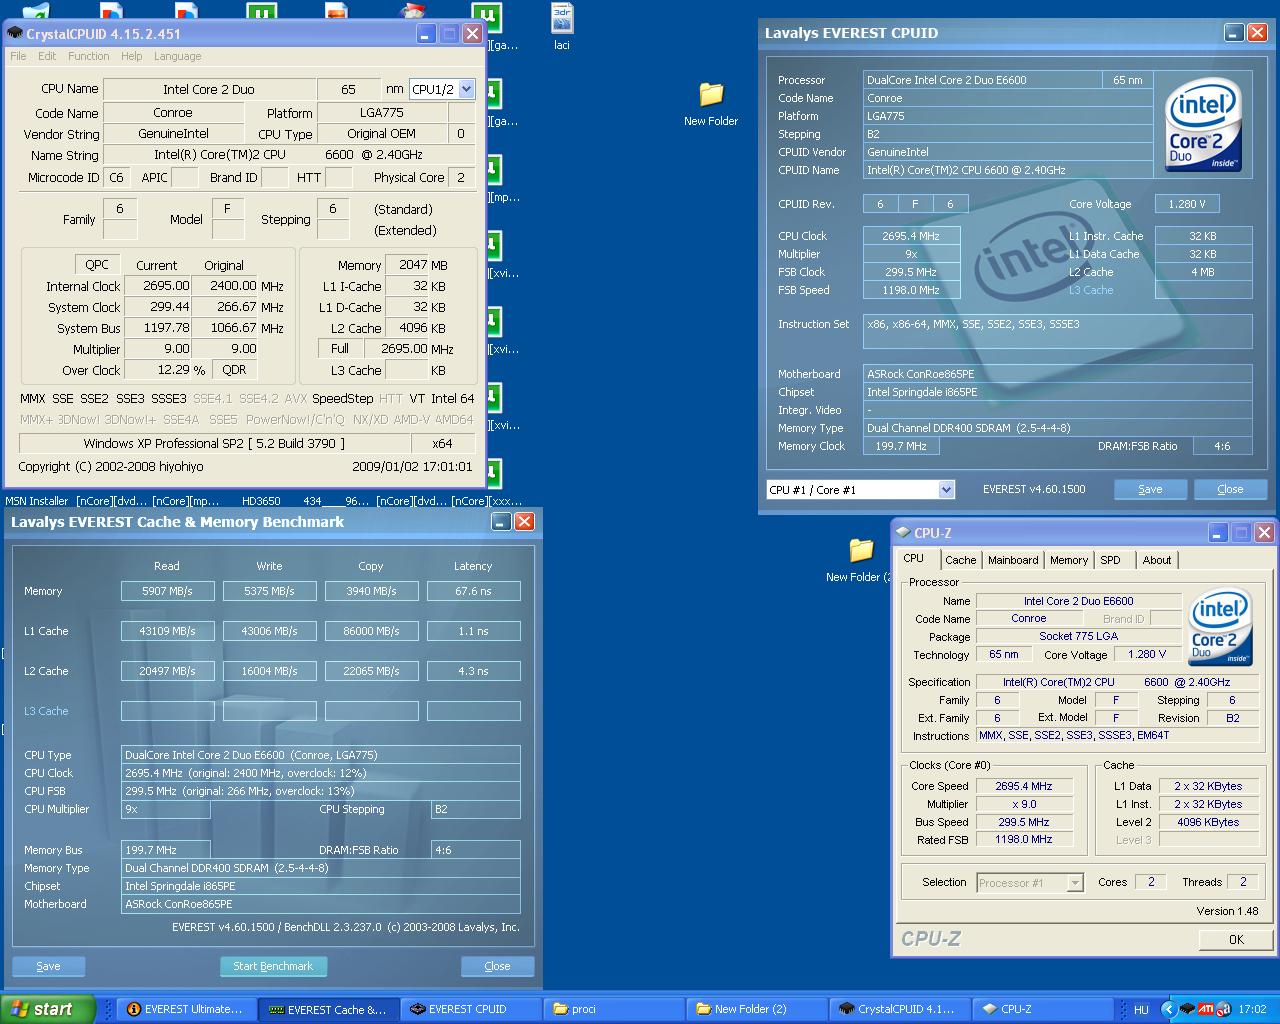Switch to EVEREST CPUID taskbar item

pyautogui.click(x=470, y=1010)
